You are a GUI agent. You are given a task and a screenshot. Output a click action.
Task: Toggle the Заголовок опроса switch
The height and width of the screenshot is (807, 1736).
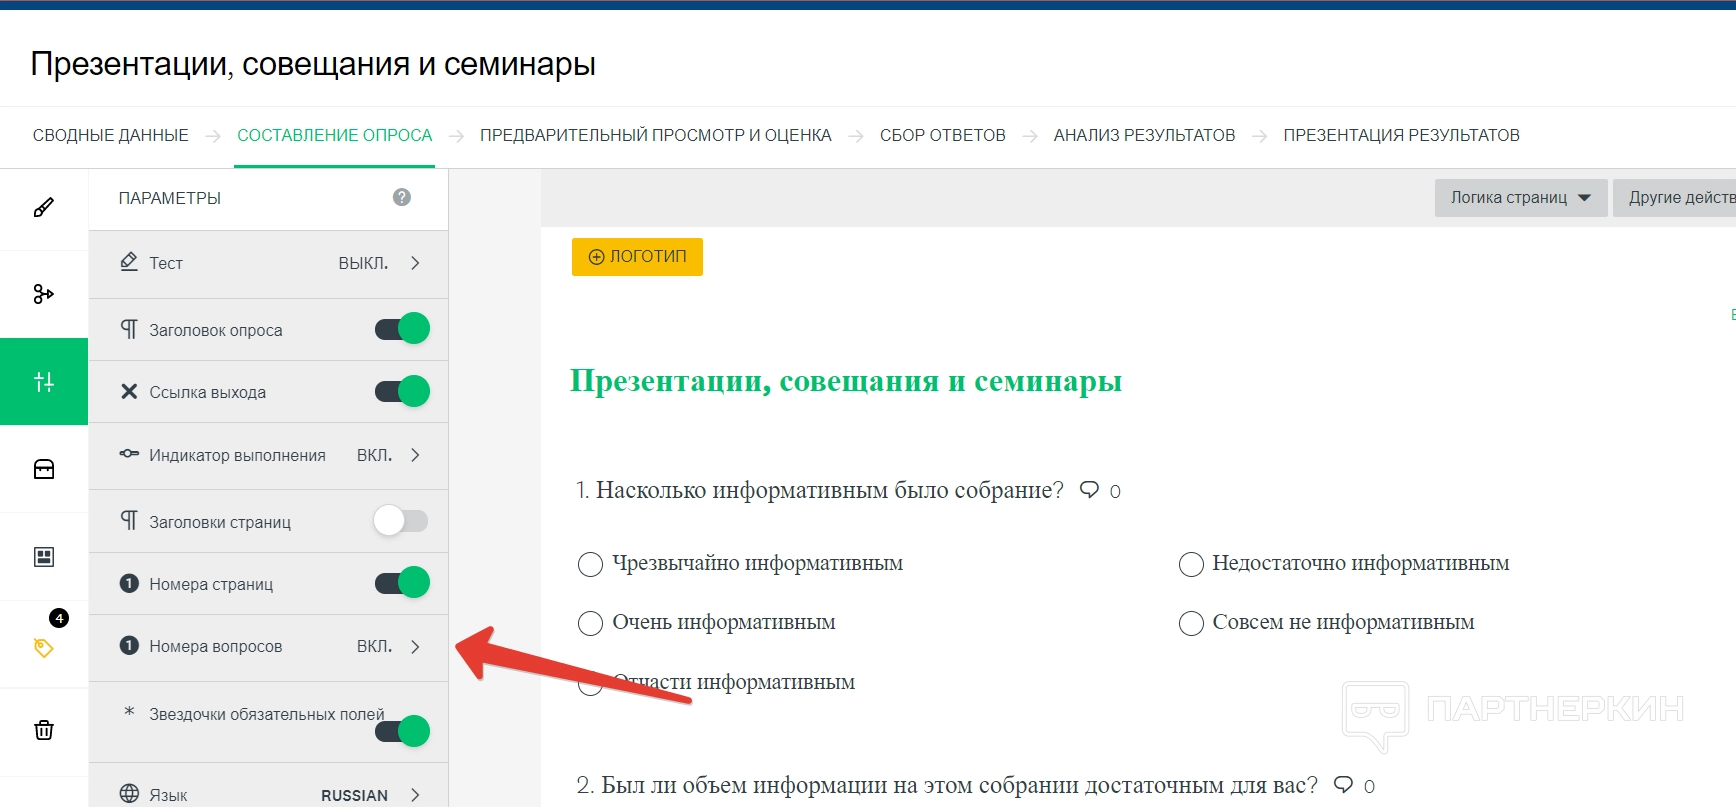click(x=402, y=328)
